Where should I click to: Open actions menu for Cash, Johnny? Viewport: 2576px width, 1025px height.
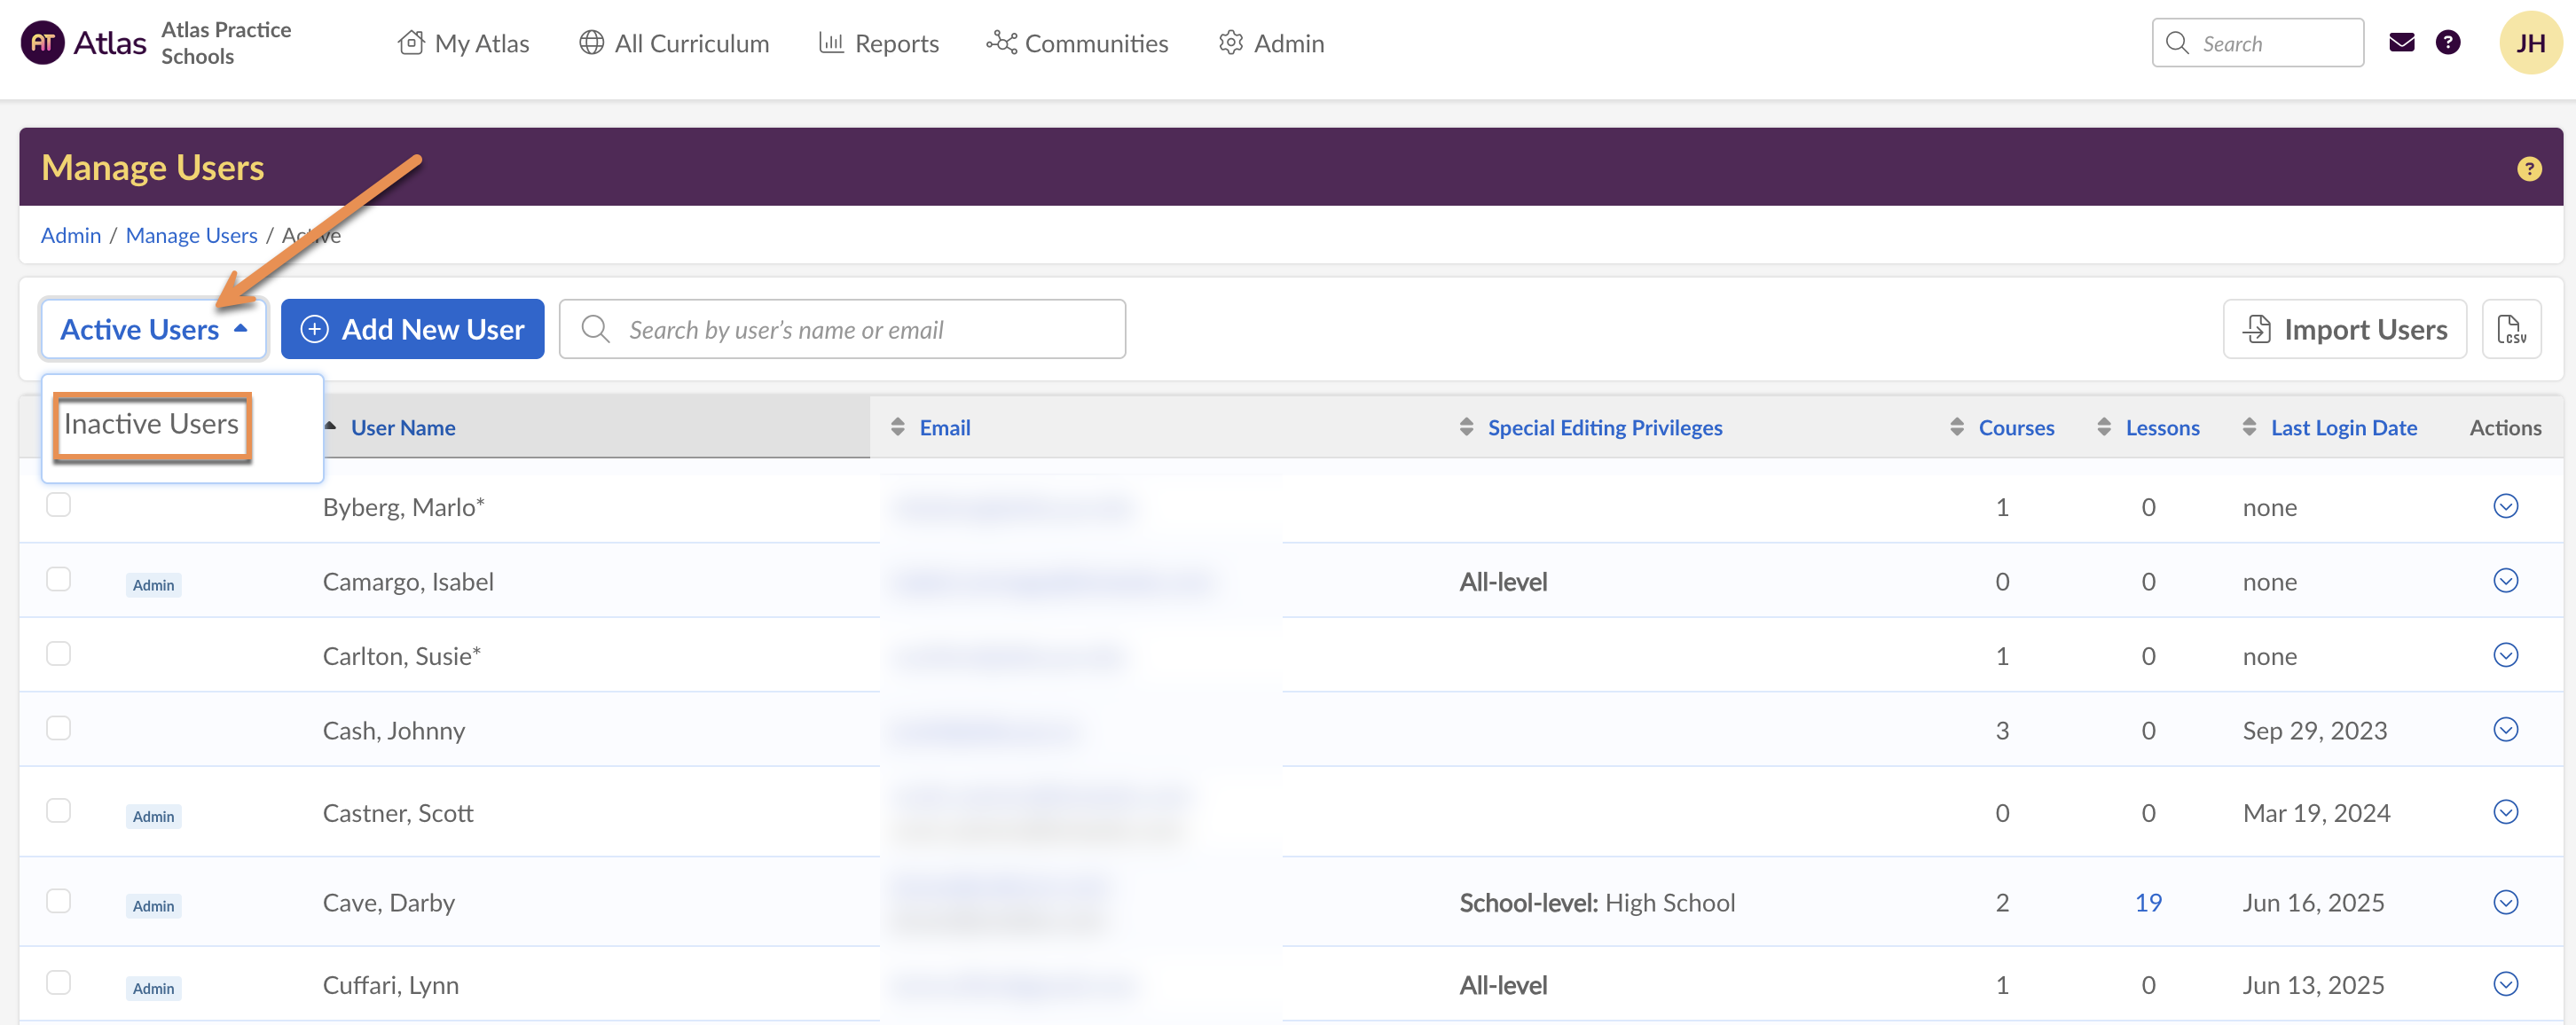(x=2505, y=730)
